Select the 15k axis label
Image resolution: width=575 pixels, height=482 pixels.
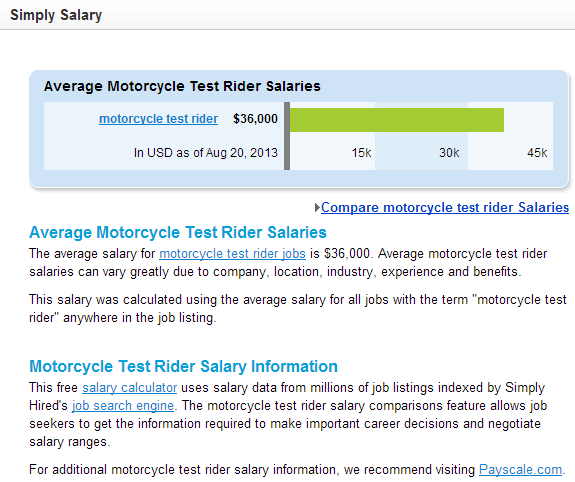[x=361, y=153]
